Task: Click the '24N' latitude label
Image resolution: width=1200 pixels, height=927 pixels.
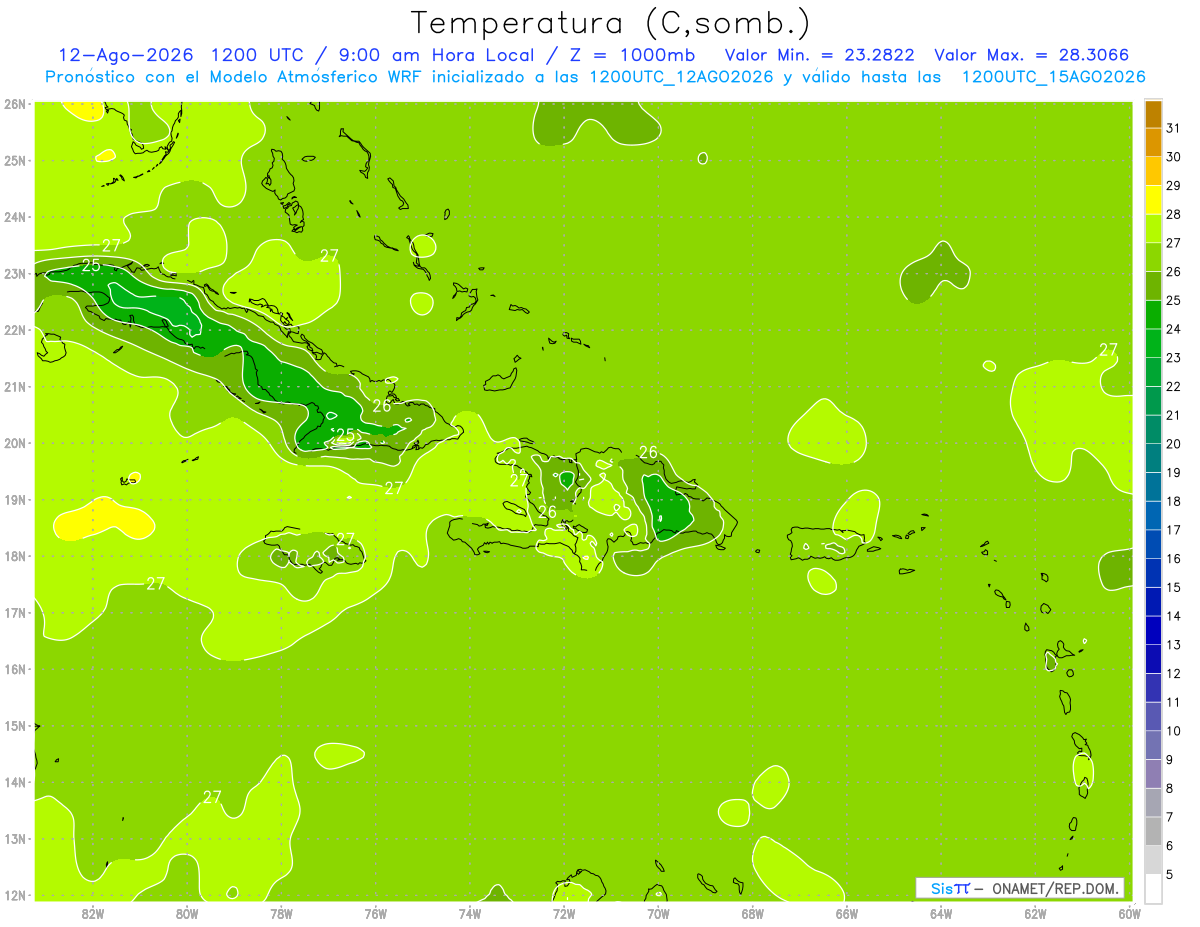Action: pyautogui.click(x=14, y=217)
